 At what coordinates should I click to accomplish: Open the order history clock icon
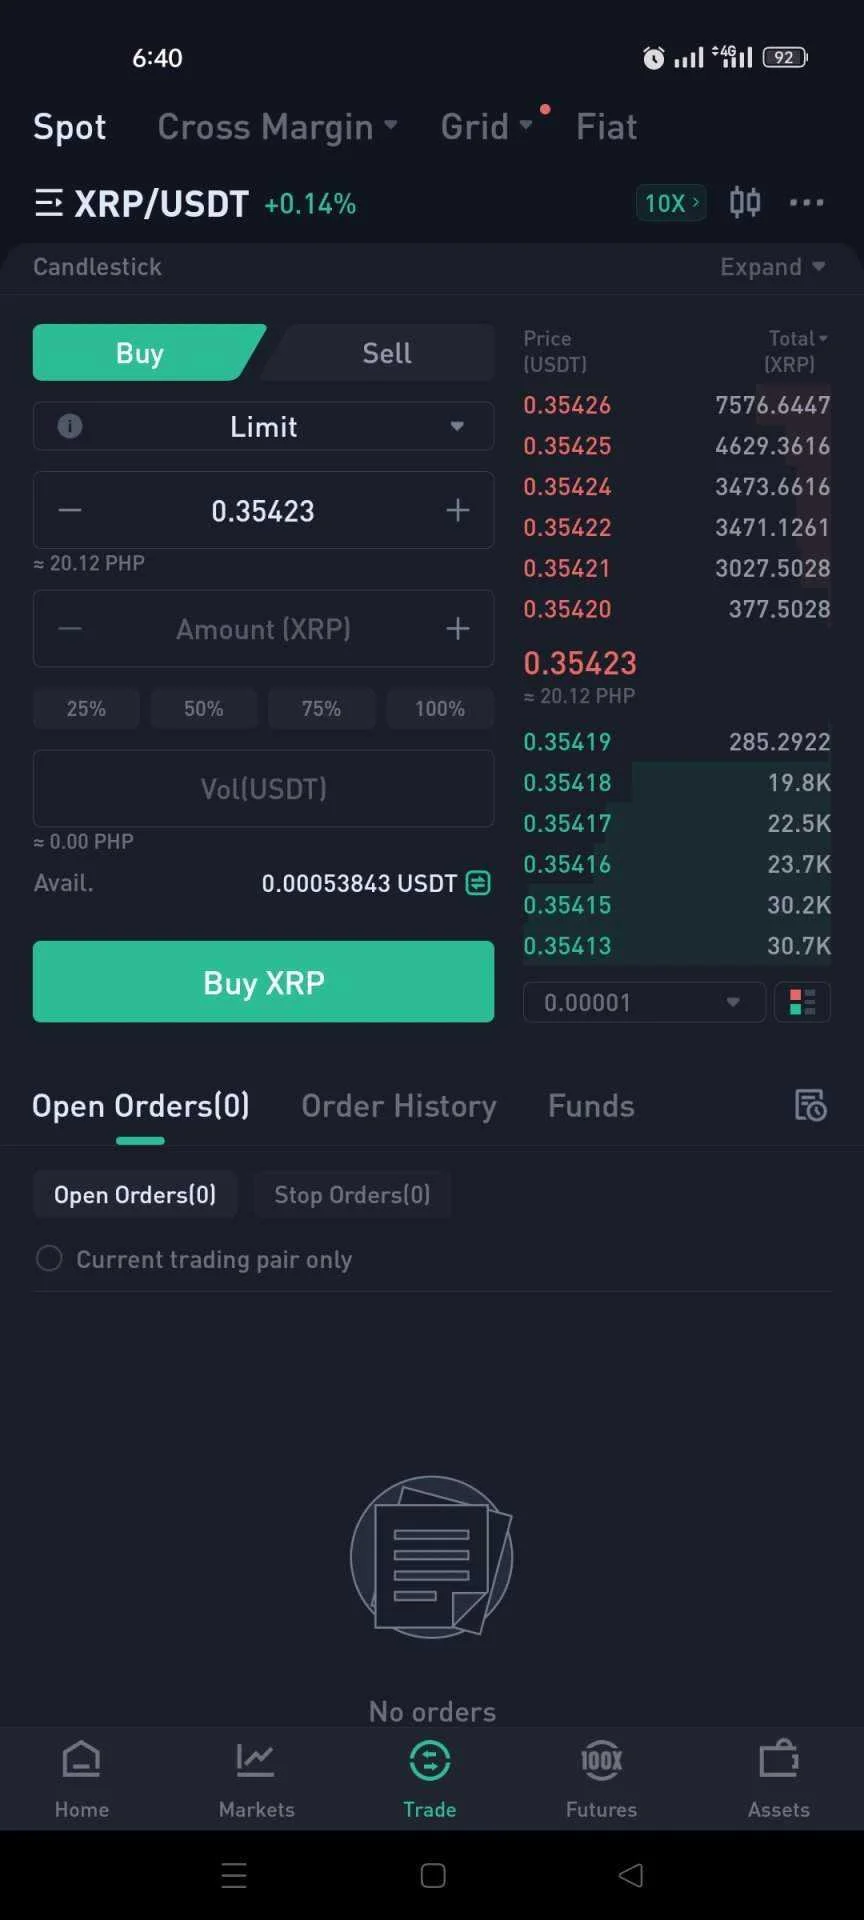(810, 1105)
